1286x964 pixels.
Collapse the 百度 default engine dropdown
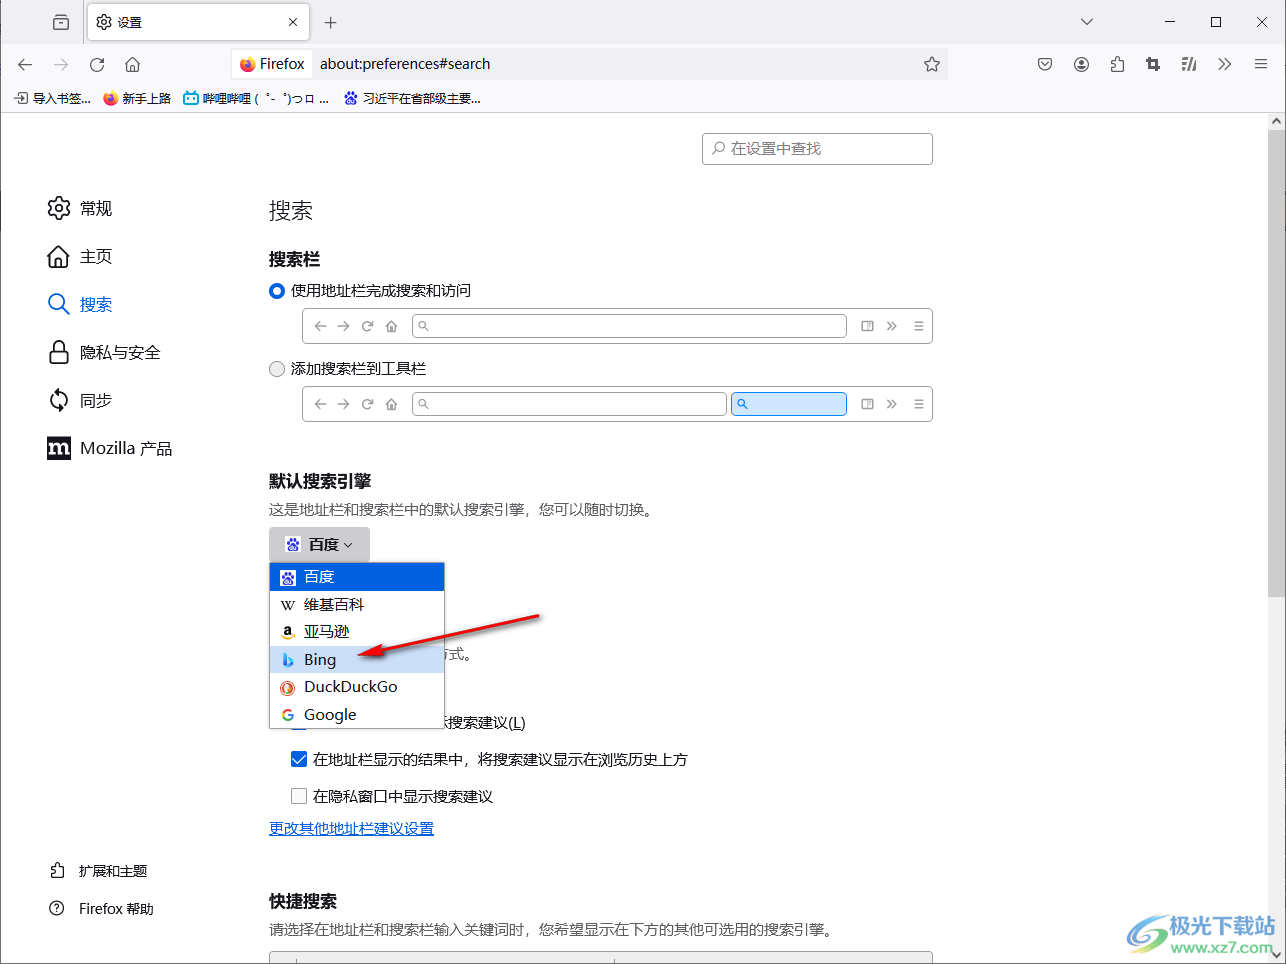coord(319,545)
